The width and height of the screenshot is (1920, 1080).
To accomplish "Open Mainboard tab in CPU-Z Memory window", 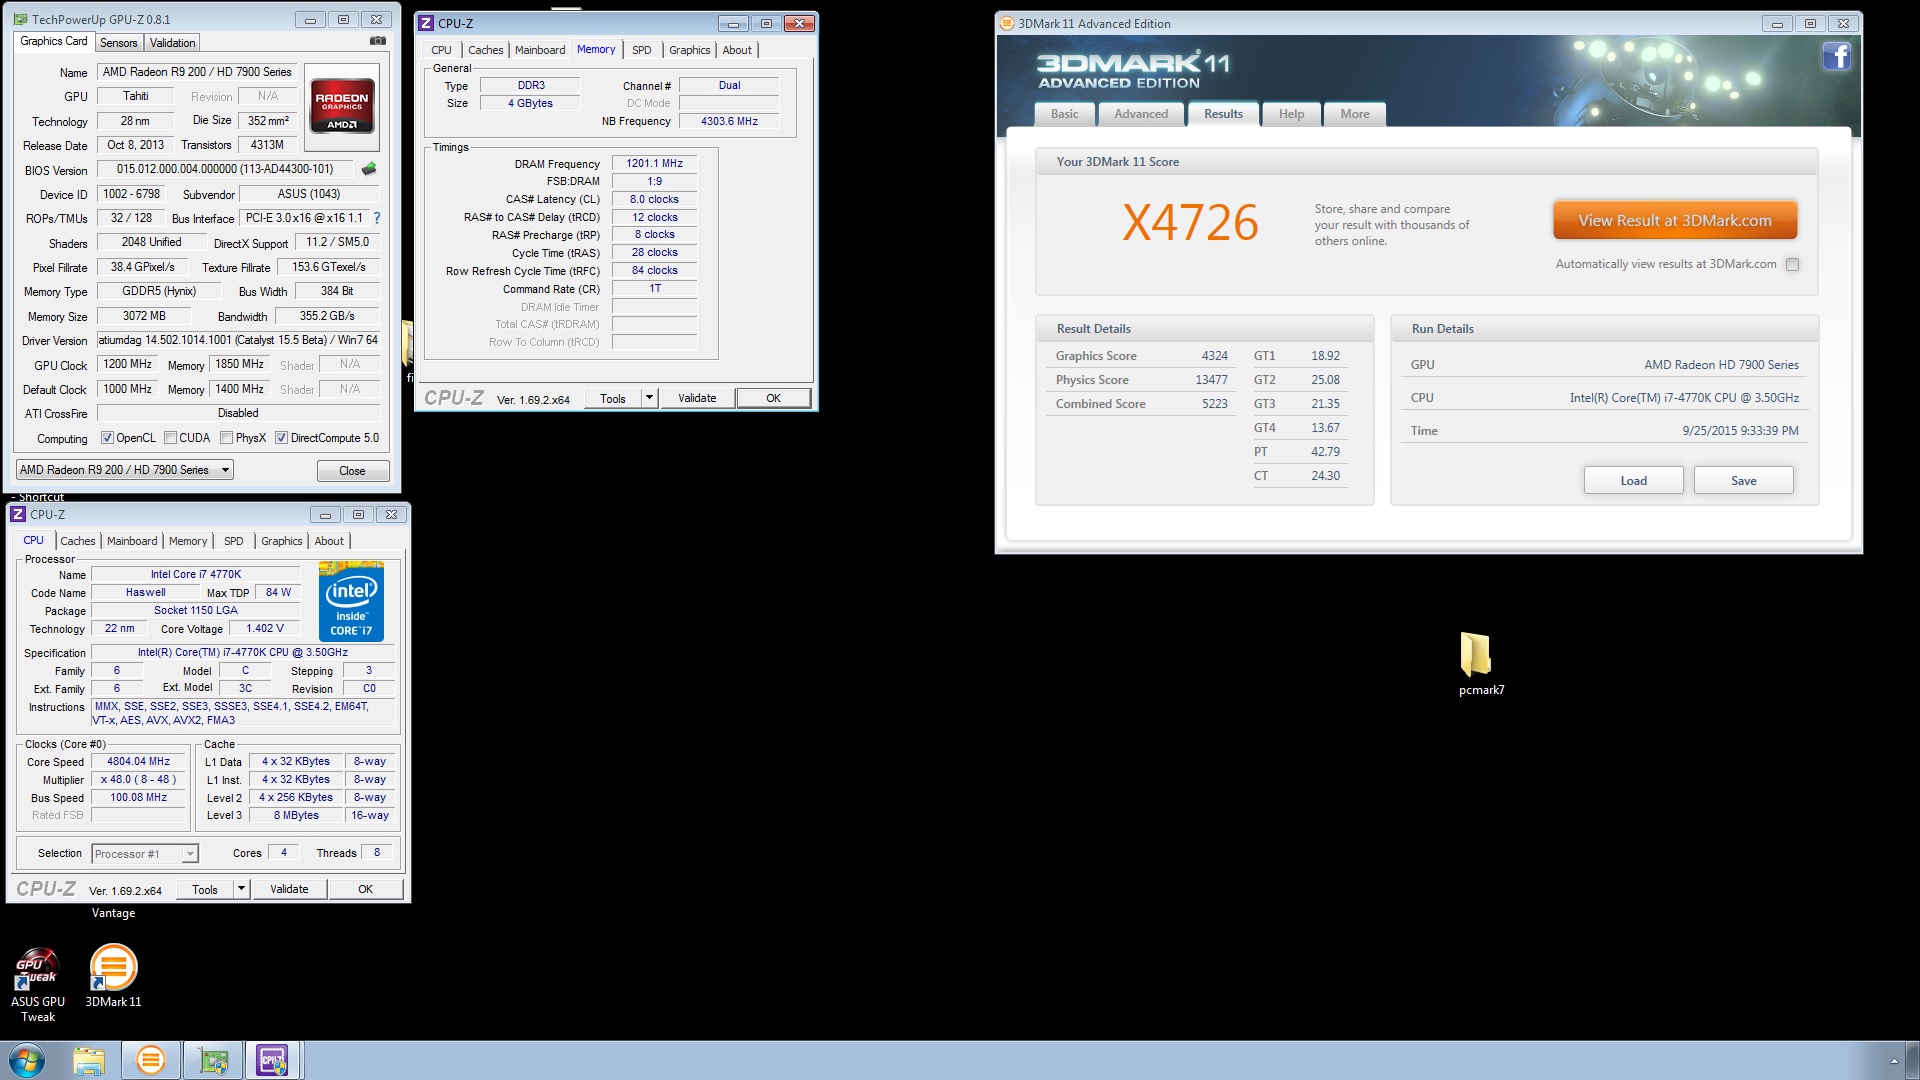I will coord(540,50).
